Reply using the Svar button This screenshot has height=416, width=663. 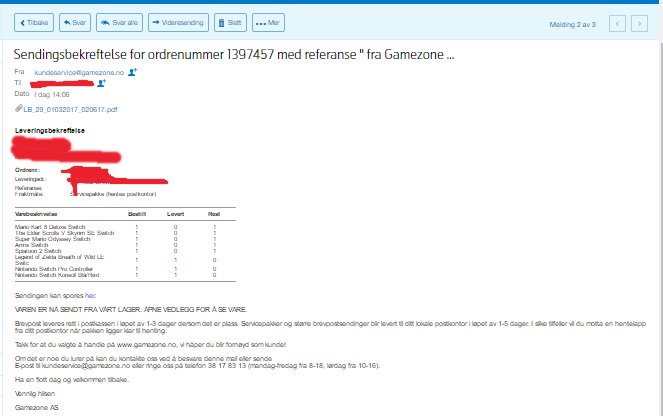(x=75, y=23)
